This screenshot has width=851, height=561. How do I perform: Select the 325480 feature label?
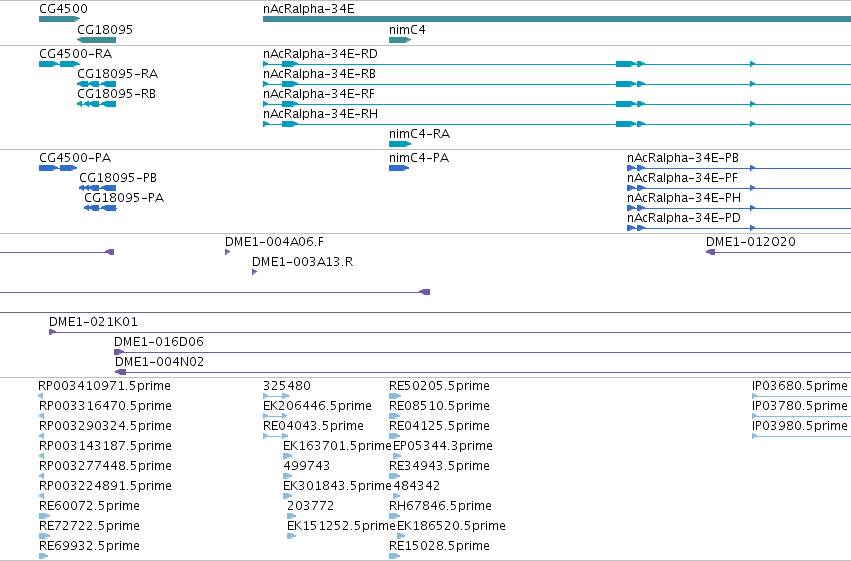coord(287,386)
